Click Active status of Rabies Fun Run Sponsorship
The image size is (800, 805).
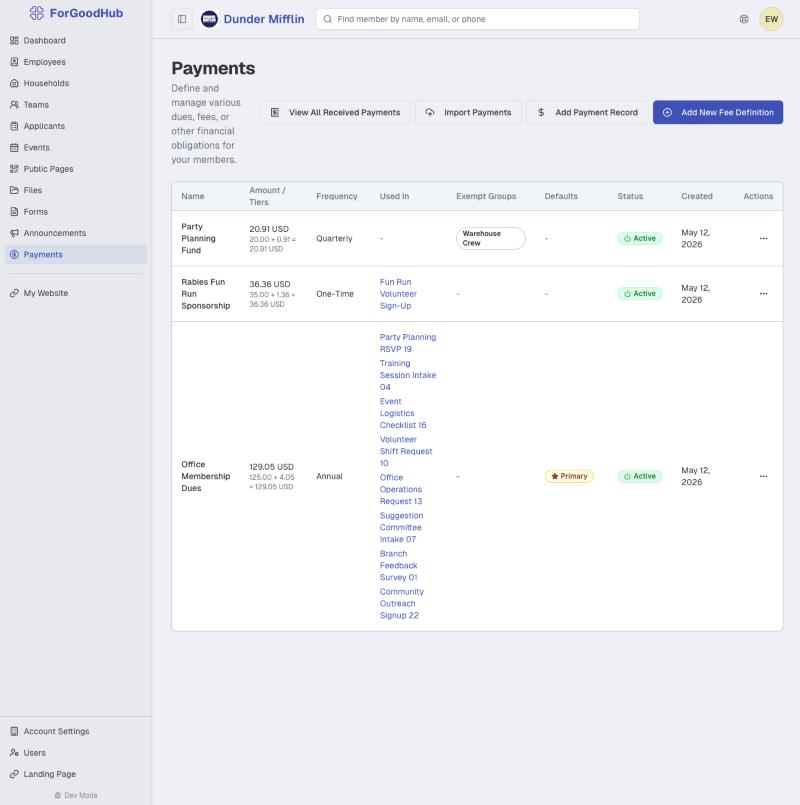click(639, 294)
